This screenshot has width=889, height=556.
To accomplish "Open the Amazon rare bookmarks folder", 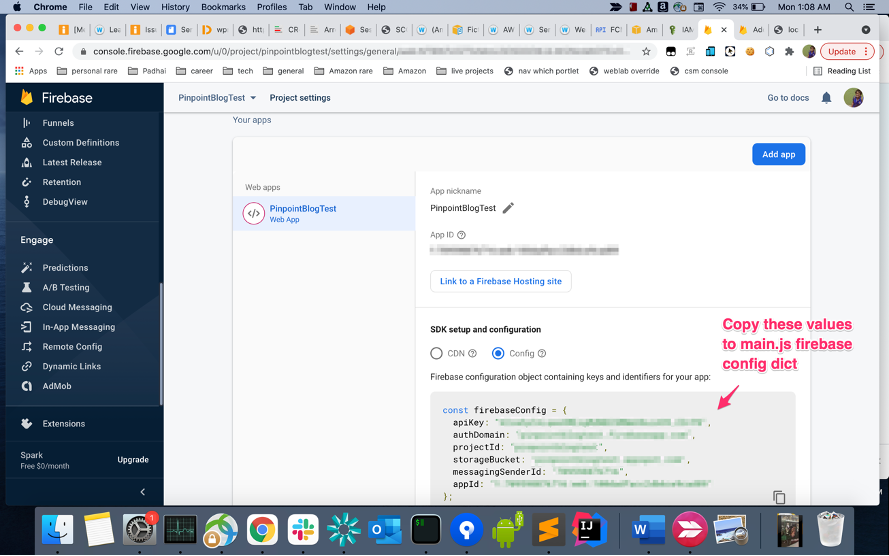I will coord(343,71).
